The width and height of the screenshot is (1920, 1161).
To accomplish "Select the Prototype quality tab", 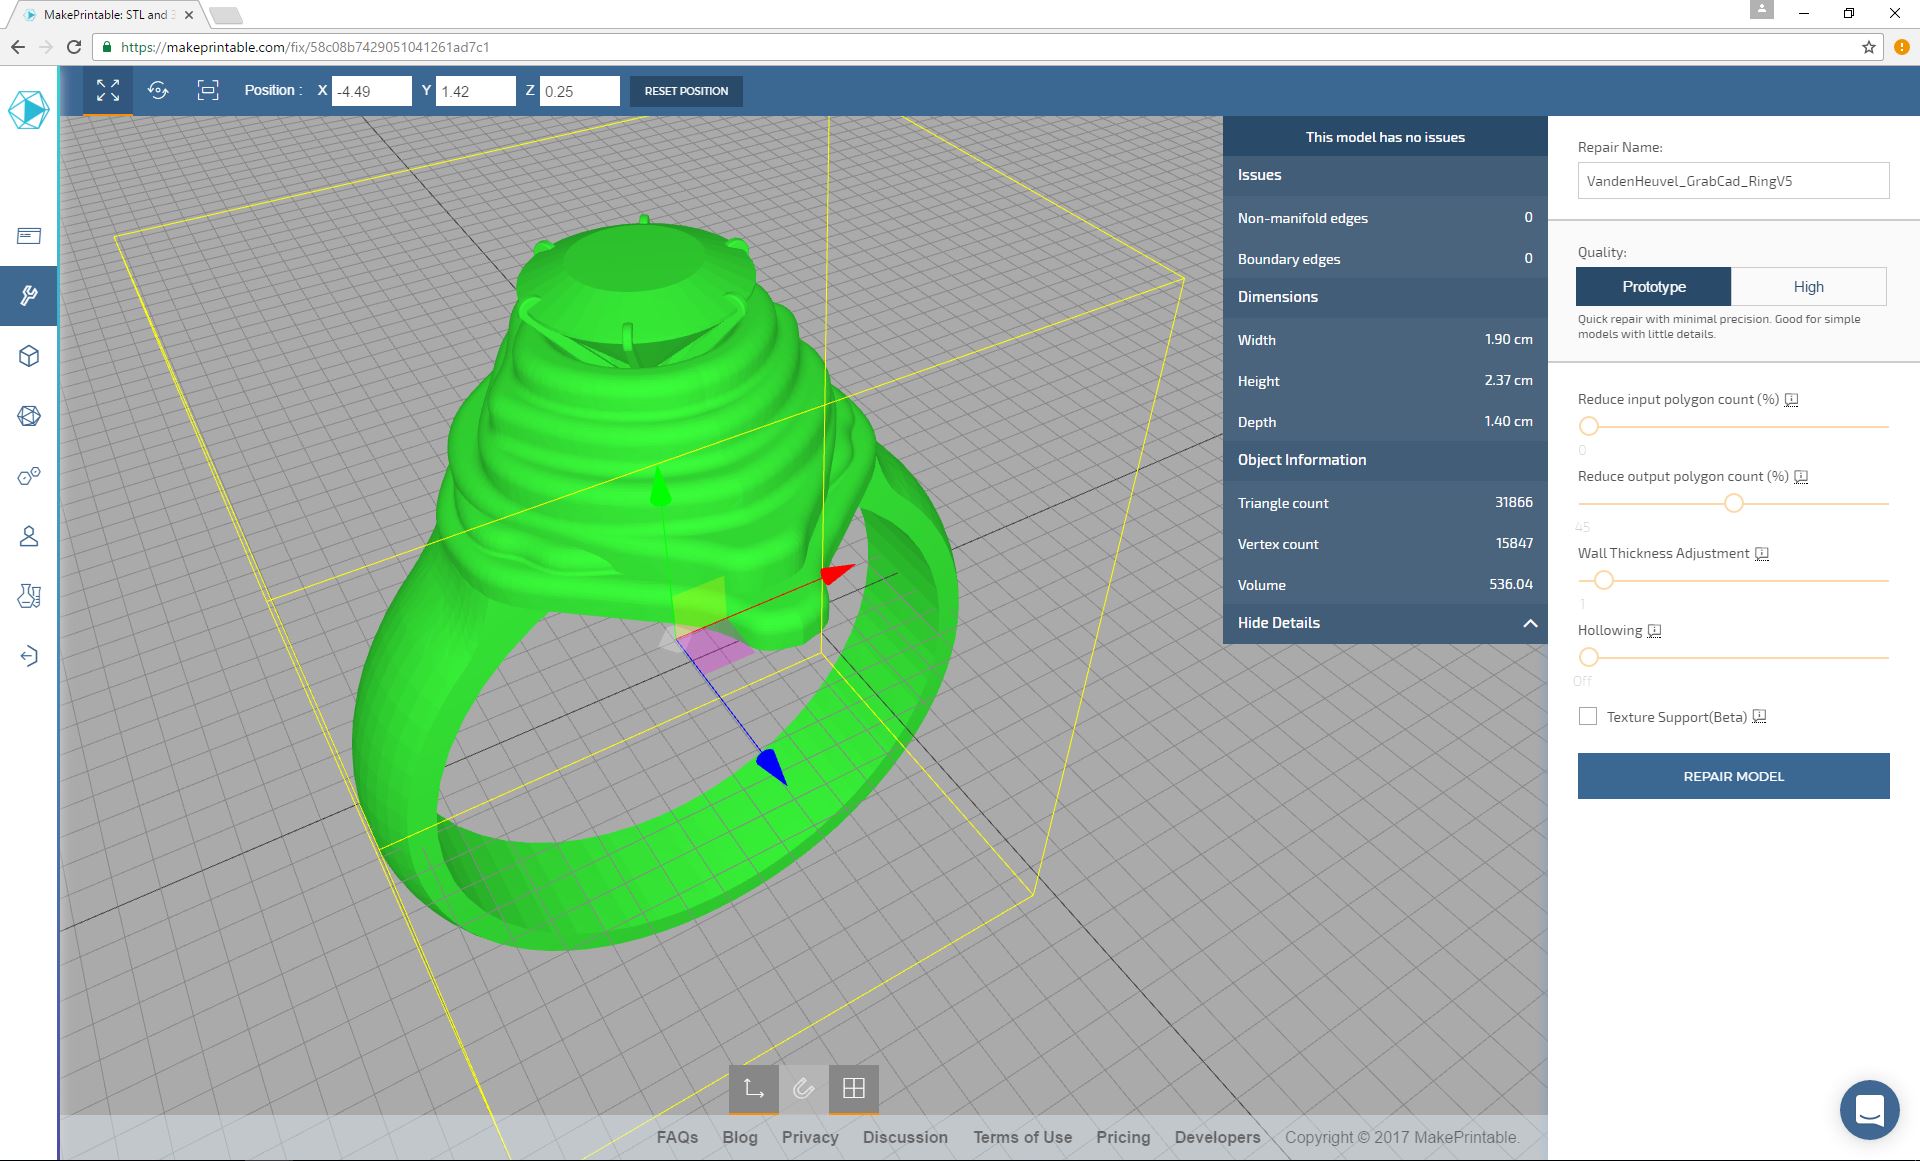I will pos(1653,287).
